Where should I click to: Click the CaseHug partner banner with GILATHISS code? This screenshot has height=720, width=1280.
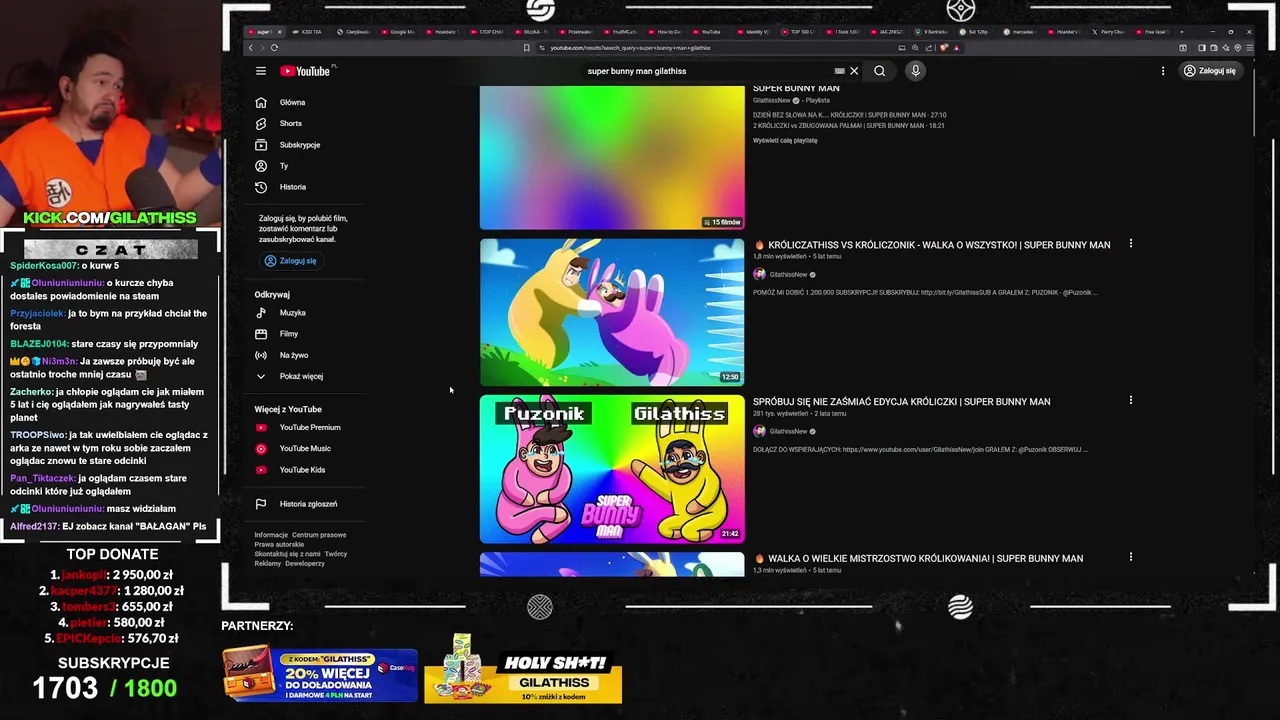[x=320, y=675]
